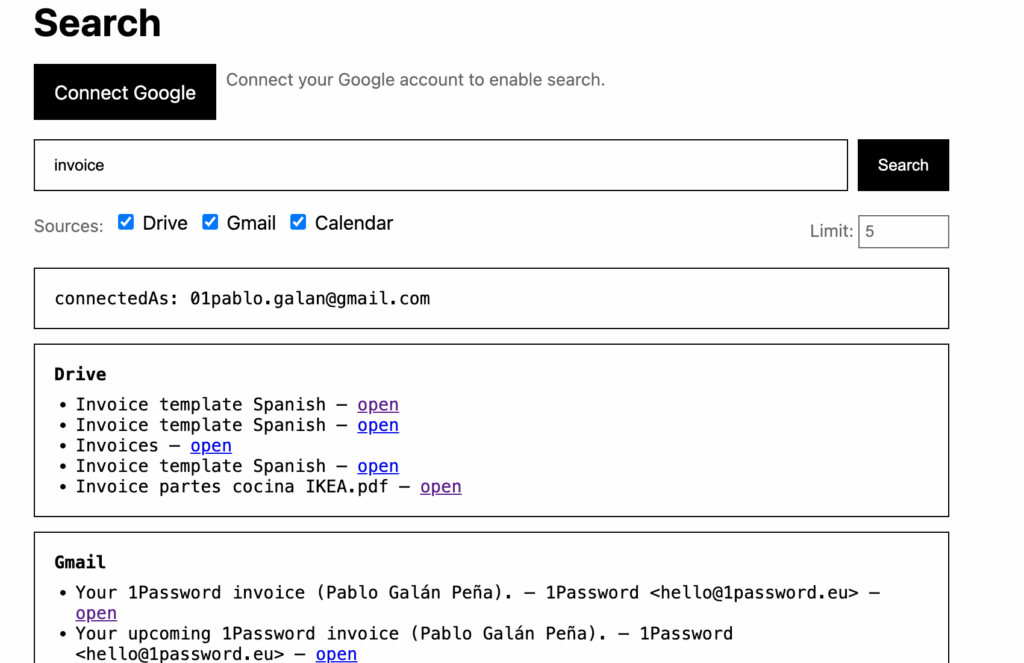Screen dimensions: 1024x663
Task: Click the Search page title heading
Action: pos(97,23)
